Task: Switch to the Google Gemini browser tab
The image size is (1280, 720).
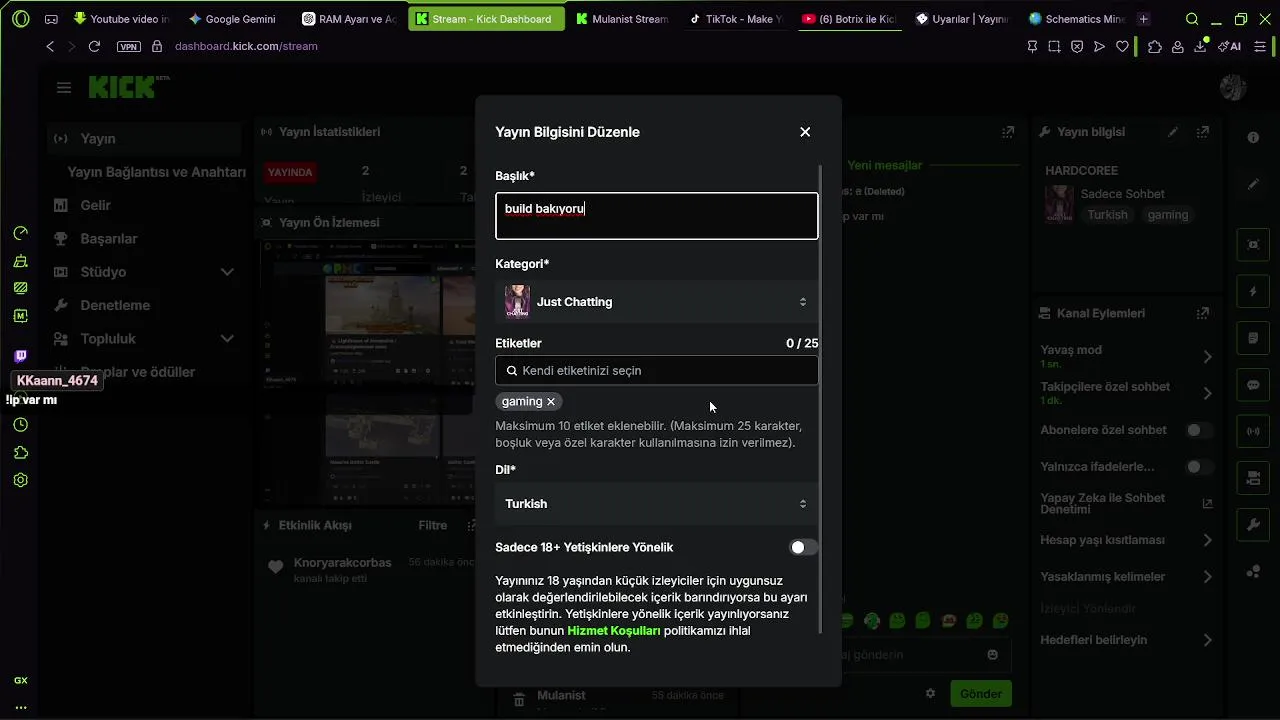Action: pyautogui.click(x=232, y=19)
